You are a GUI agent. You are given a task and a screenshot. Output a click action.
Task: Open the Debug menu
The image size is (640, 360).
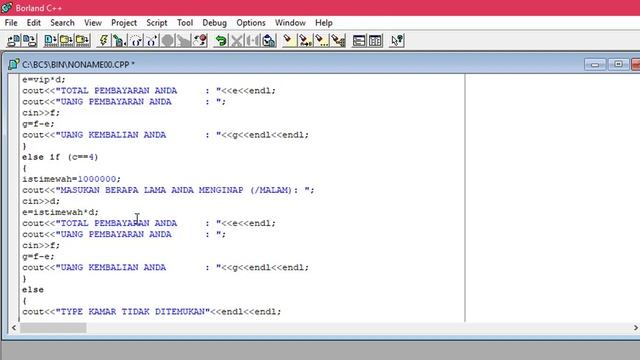click(214, 23)
